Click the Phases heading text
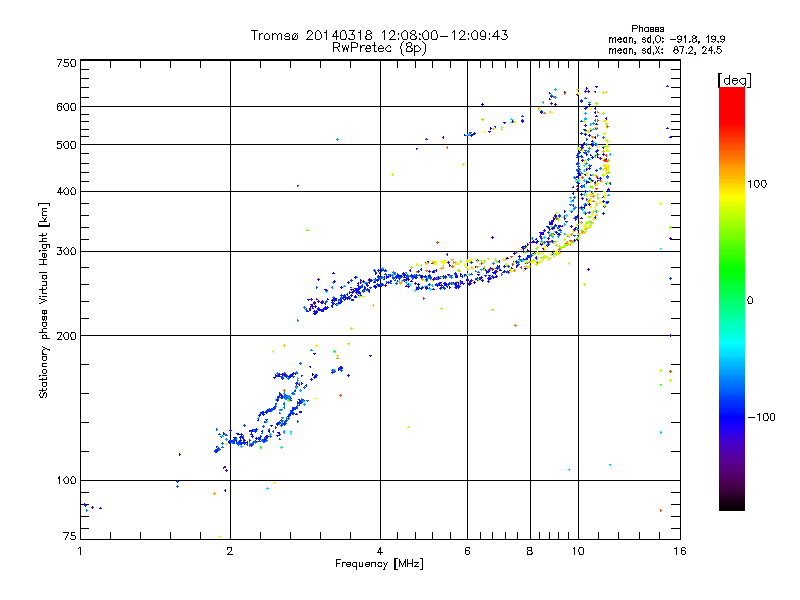Viewport: 800px width, 600px height. (647, 29)
